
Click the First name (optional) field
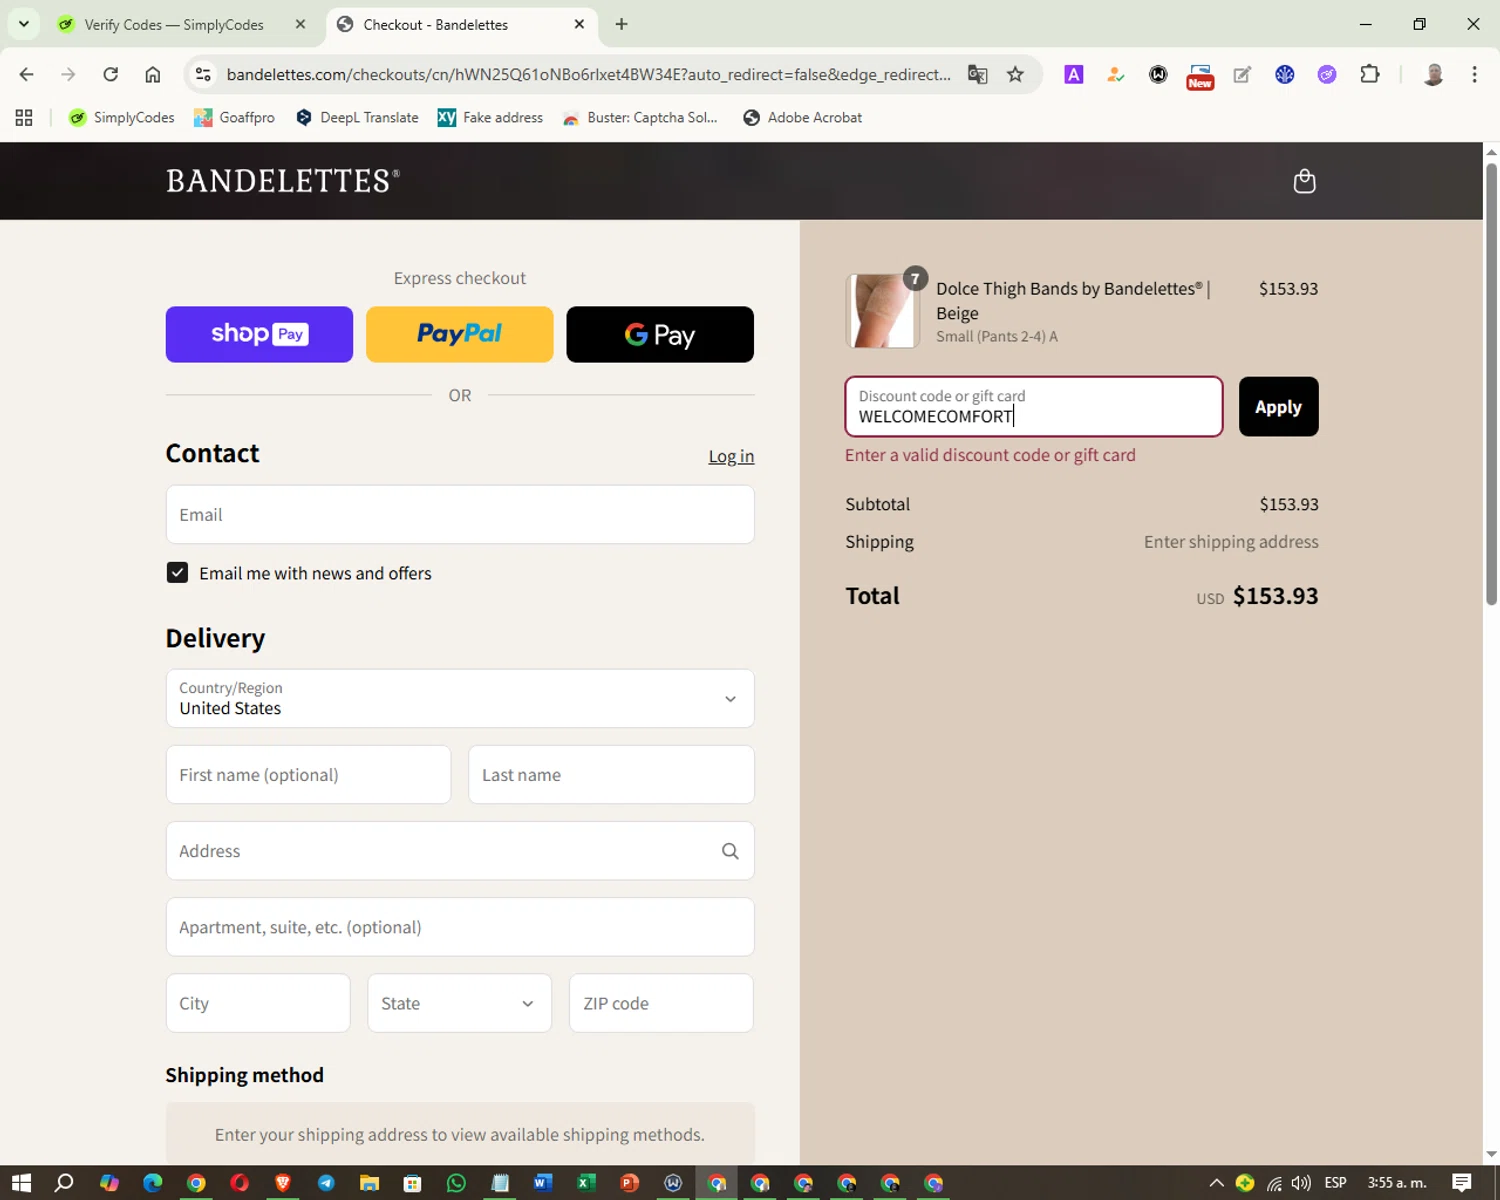point(308,775)
